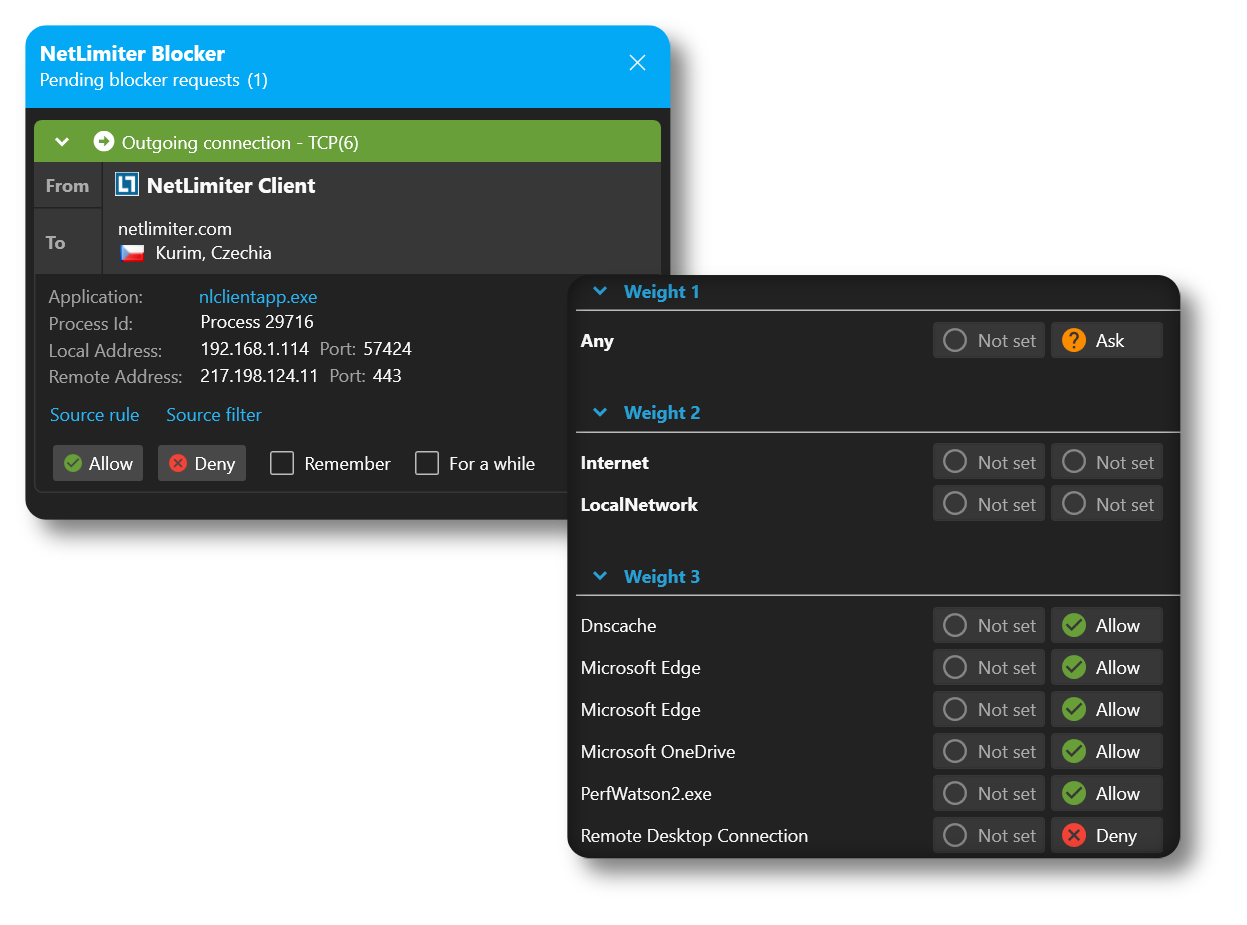Select the Ask option for Any
Viewport: 1247px width, 925px height.
click(x=1107, y=340)
